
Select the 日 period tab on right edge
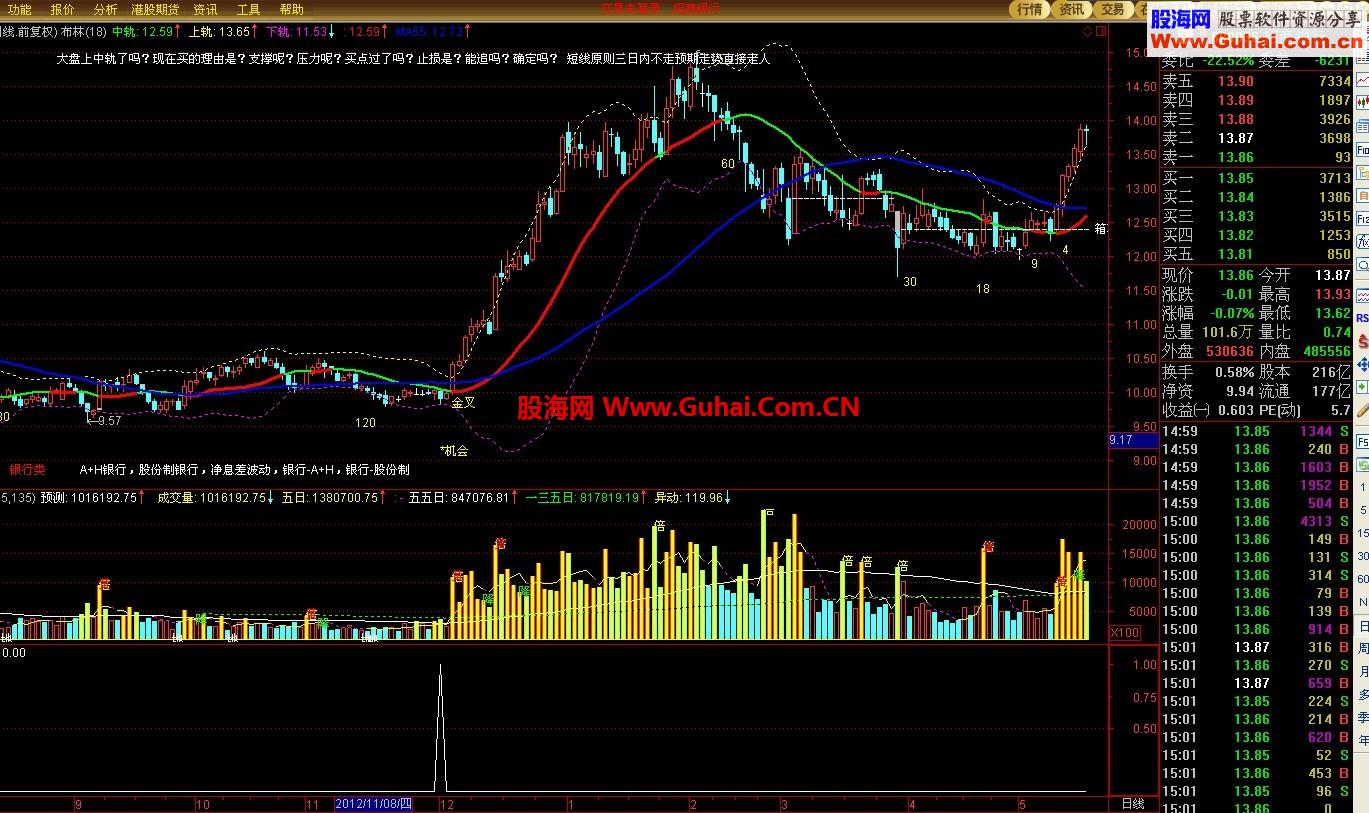pyautogui.click(x=1363, y=627)
